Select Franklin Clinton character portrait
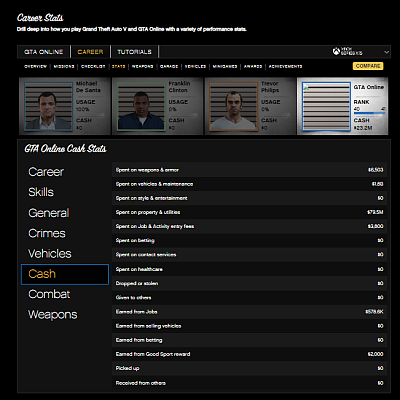 click(x=141, y=106)
